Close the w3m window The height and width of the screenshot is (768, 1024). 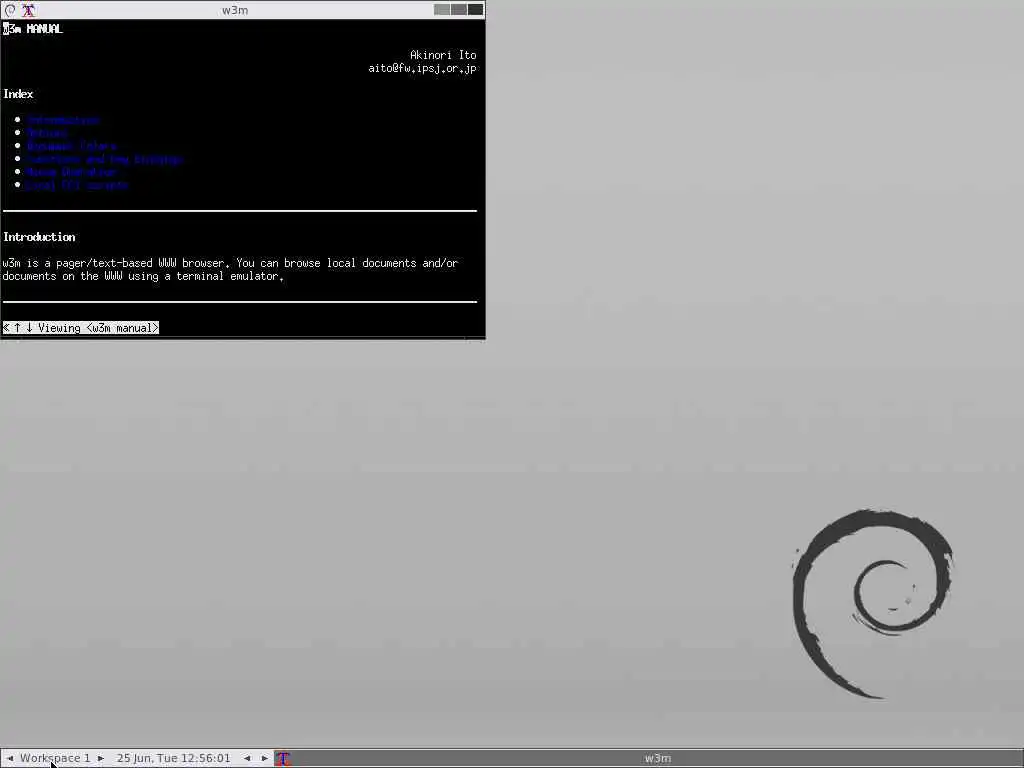click(475, 10)
